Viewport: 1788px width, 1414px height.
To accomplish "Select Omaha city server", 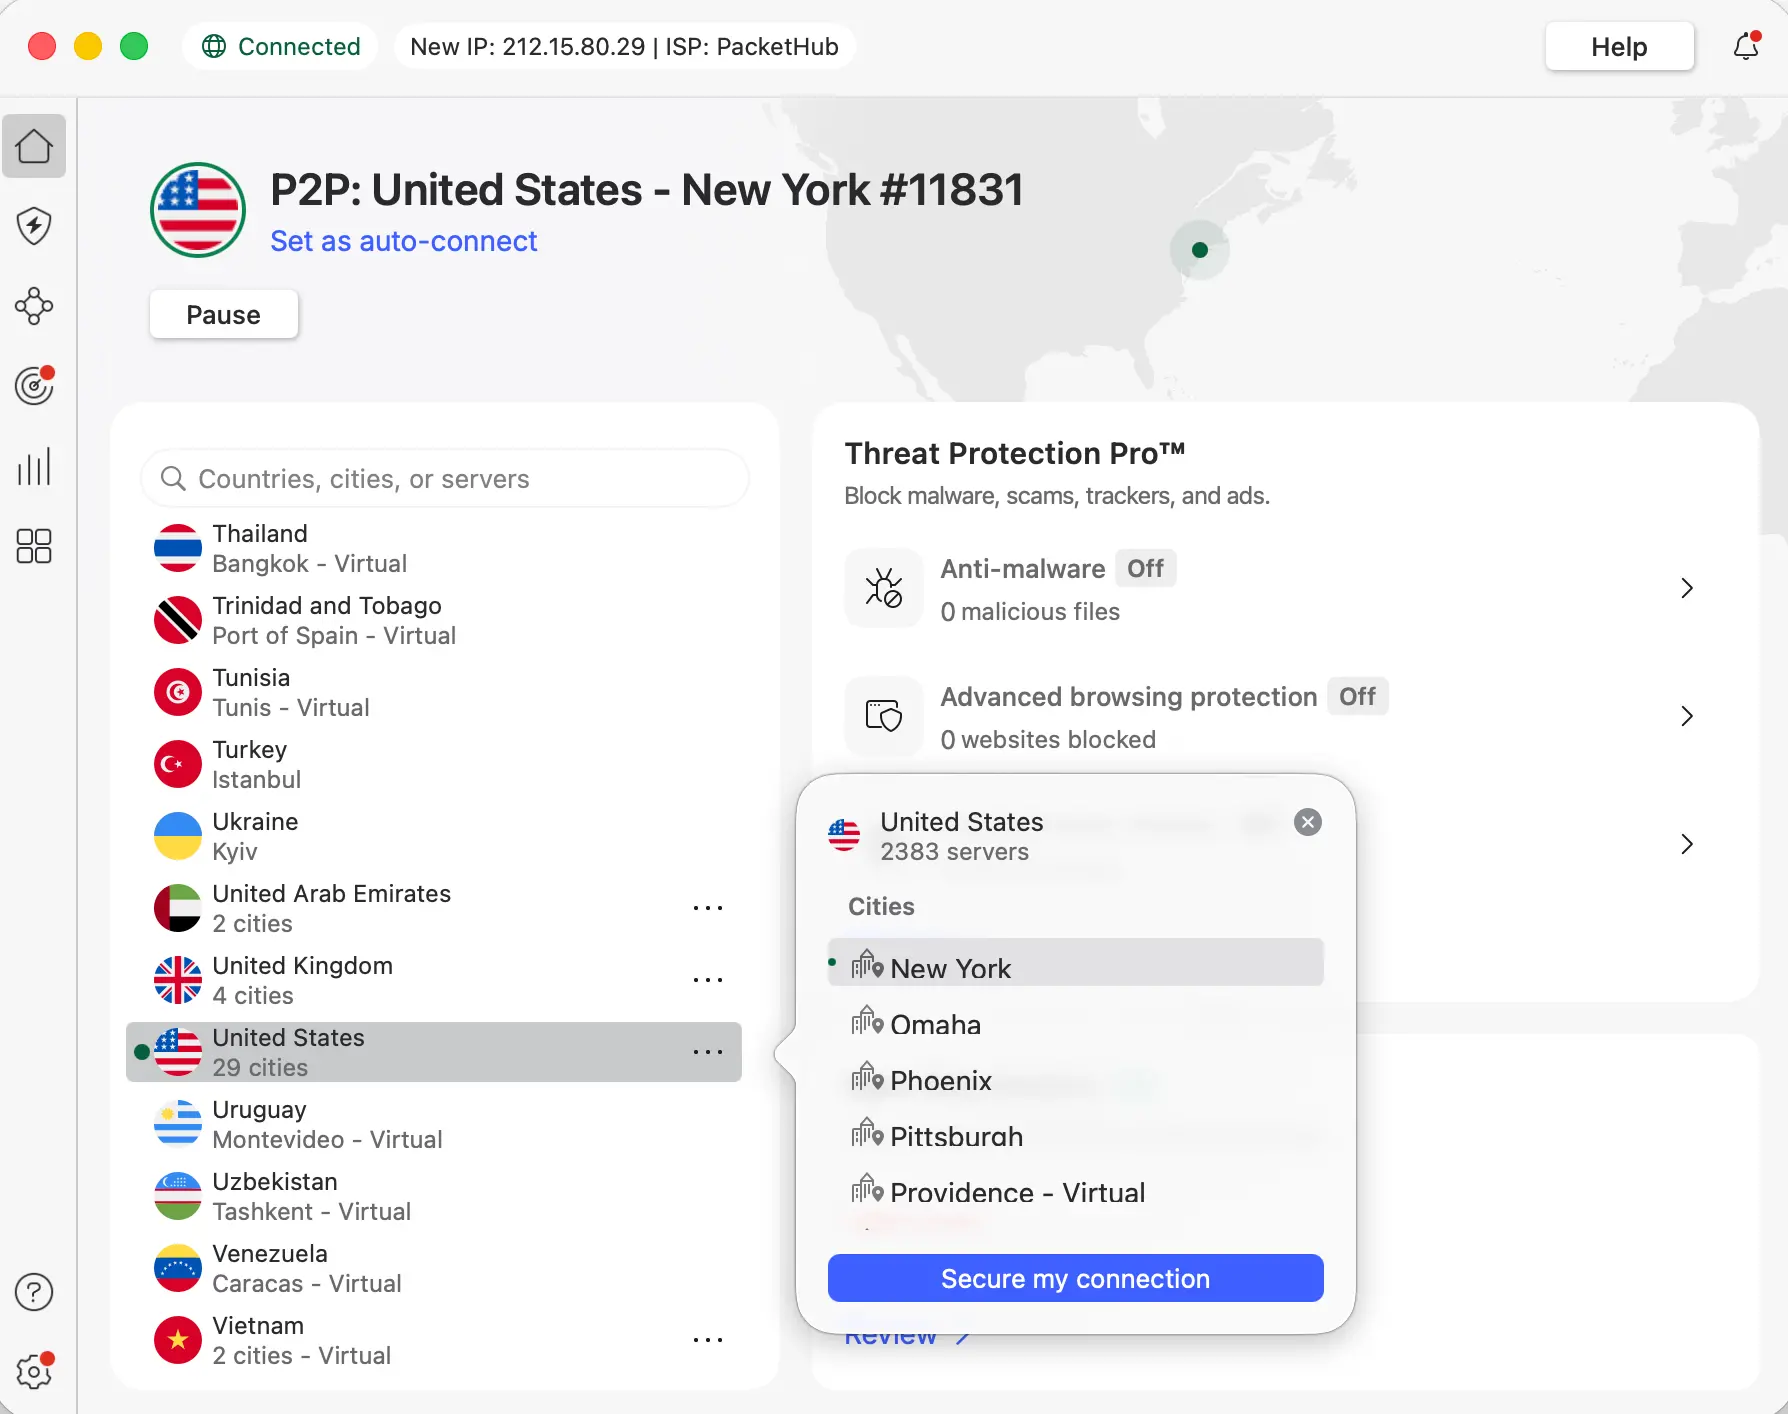I will pos(935,1024).
